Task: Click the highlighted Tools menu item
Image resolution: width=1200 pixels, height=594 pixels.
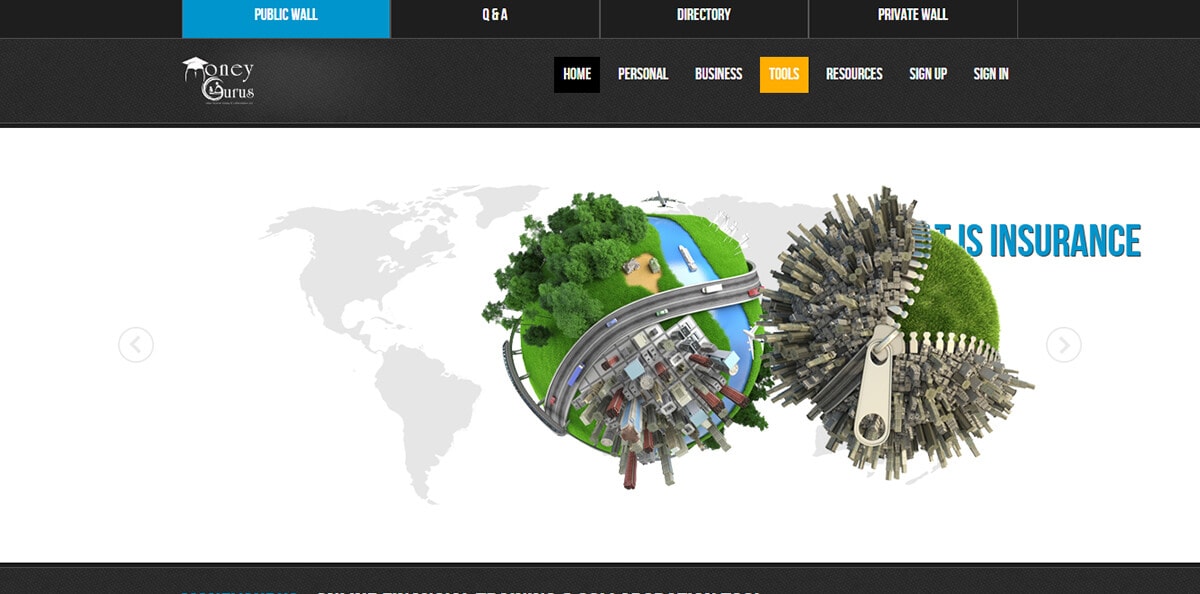Action: 784,74
